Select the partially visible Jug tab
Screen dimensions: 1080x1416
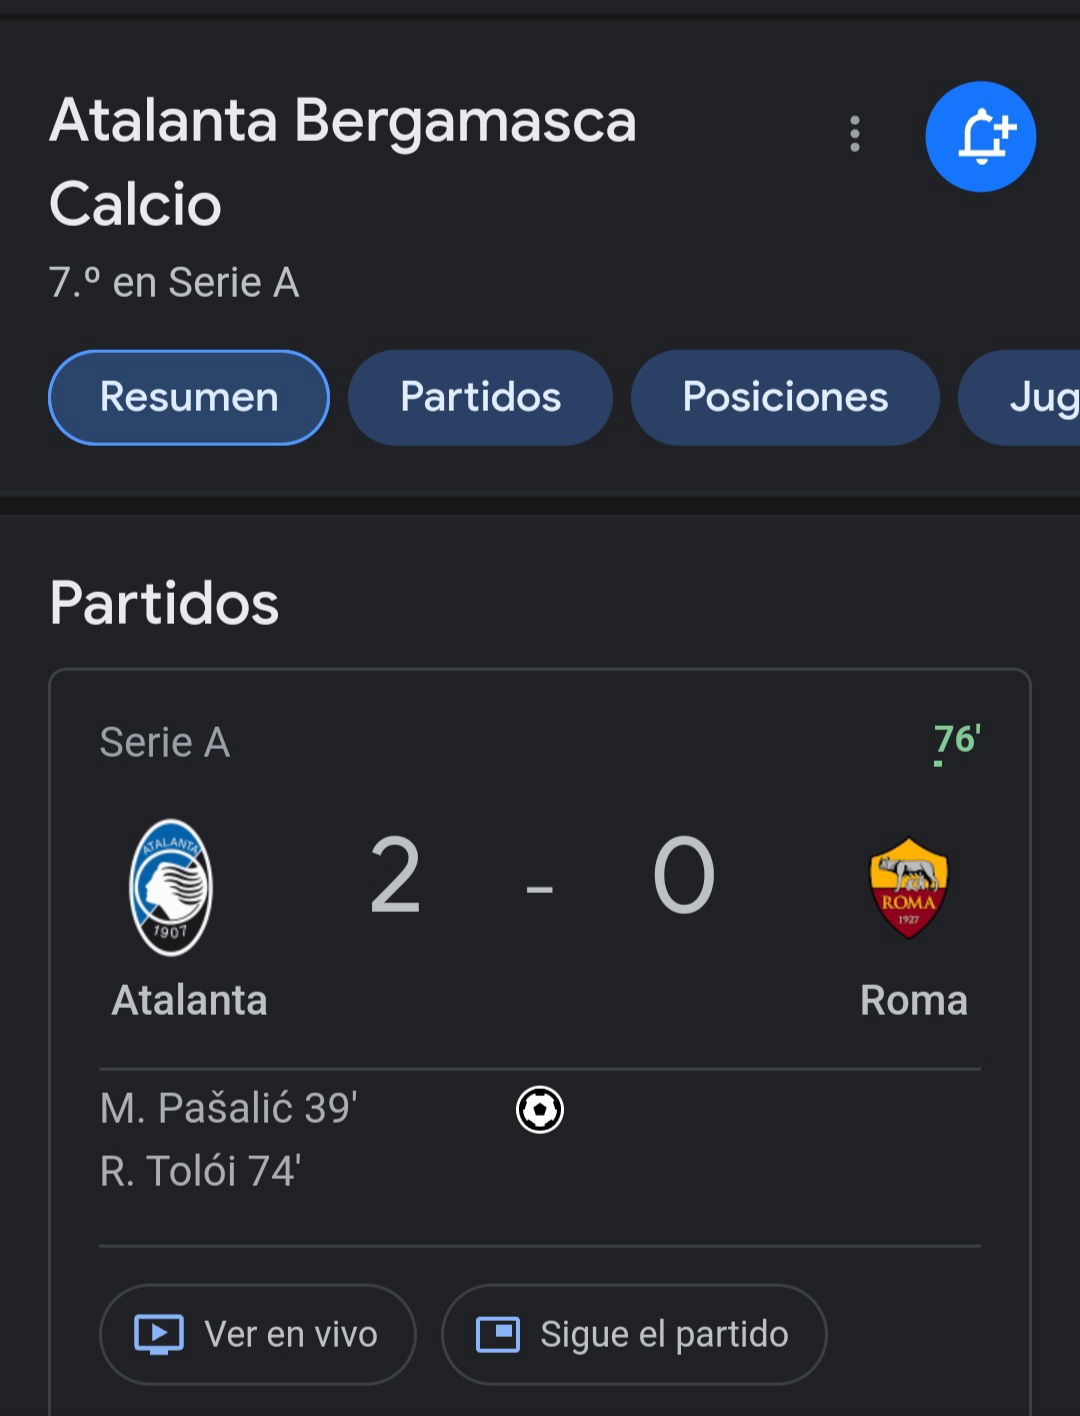[1020, 397]
